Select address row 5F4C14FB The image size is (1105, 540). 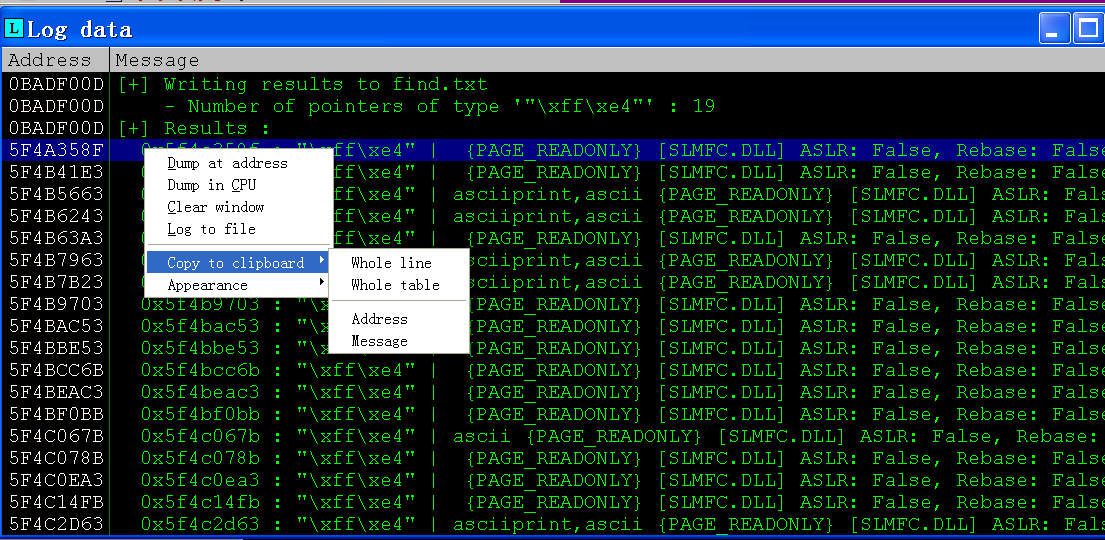click(x=56, y=502)
